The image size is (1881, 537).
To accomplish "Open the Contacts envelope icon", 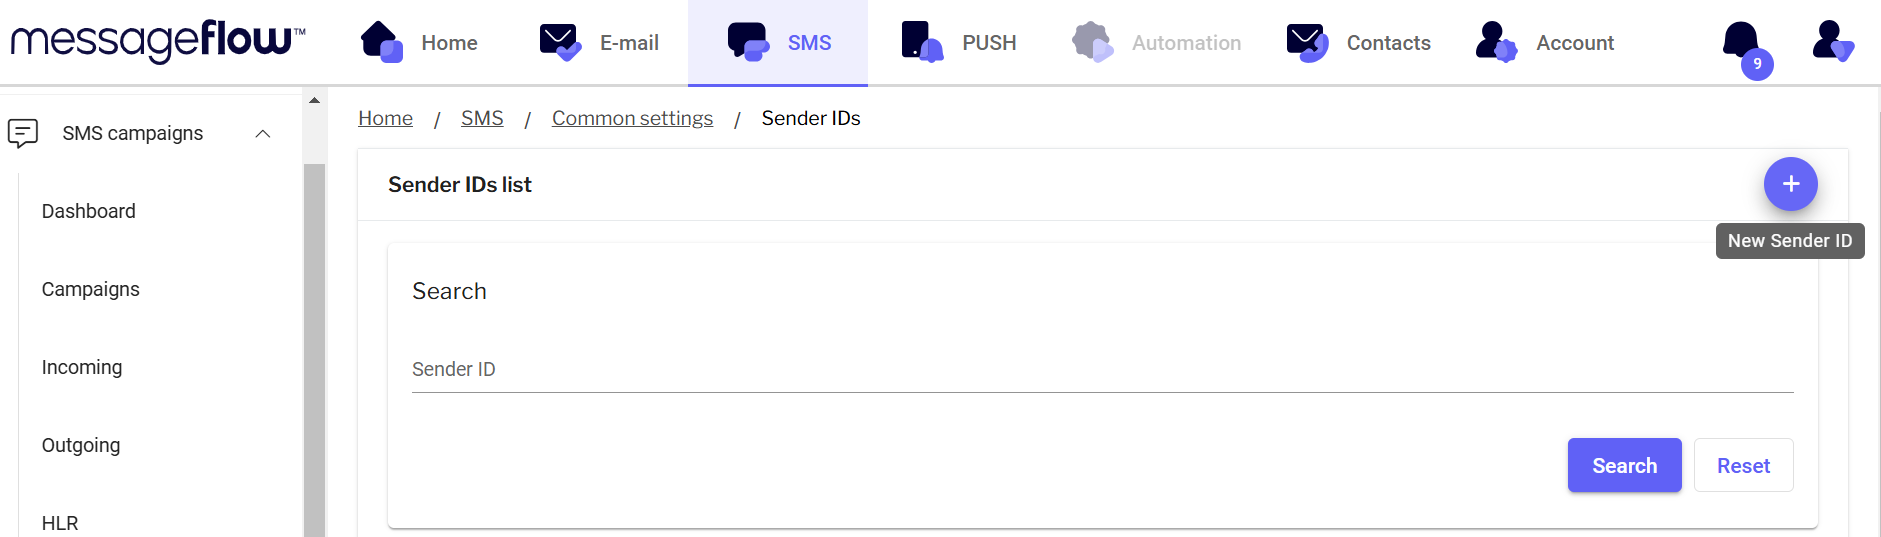I will tap(1307, 42).
